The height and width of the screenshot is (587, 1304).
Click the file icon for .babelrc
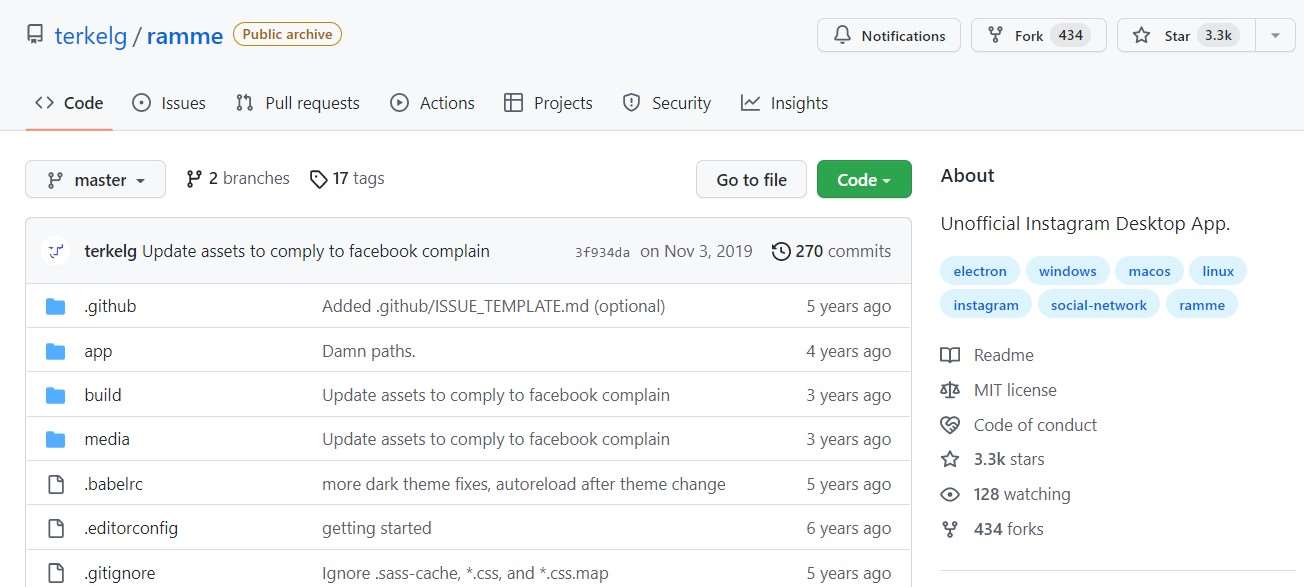(56, 484)
